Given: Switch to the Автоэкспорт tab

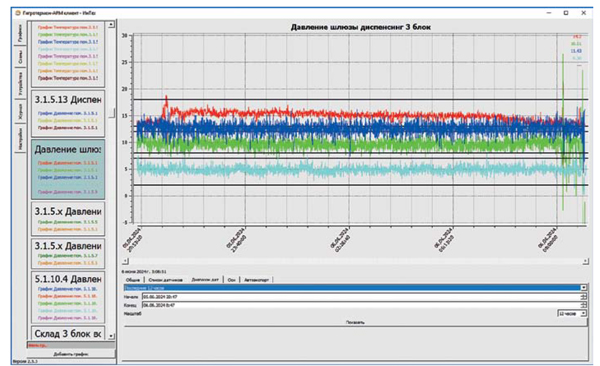Looking at the screenshot, I should tap(256, 280).
